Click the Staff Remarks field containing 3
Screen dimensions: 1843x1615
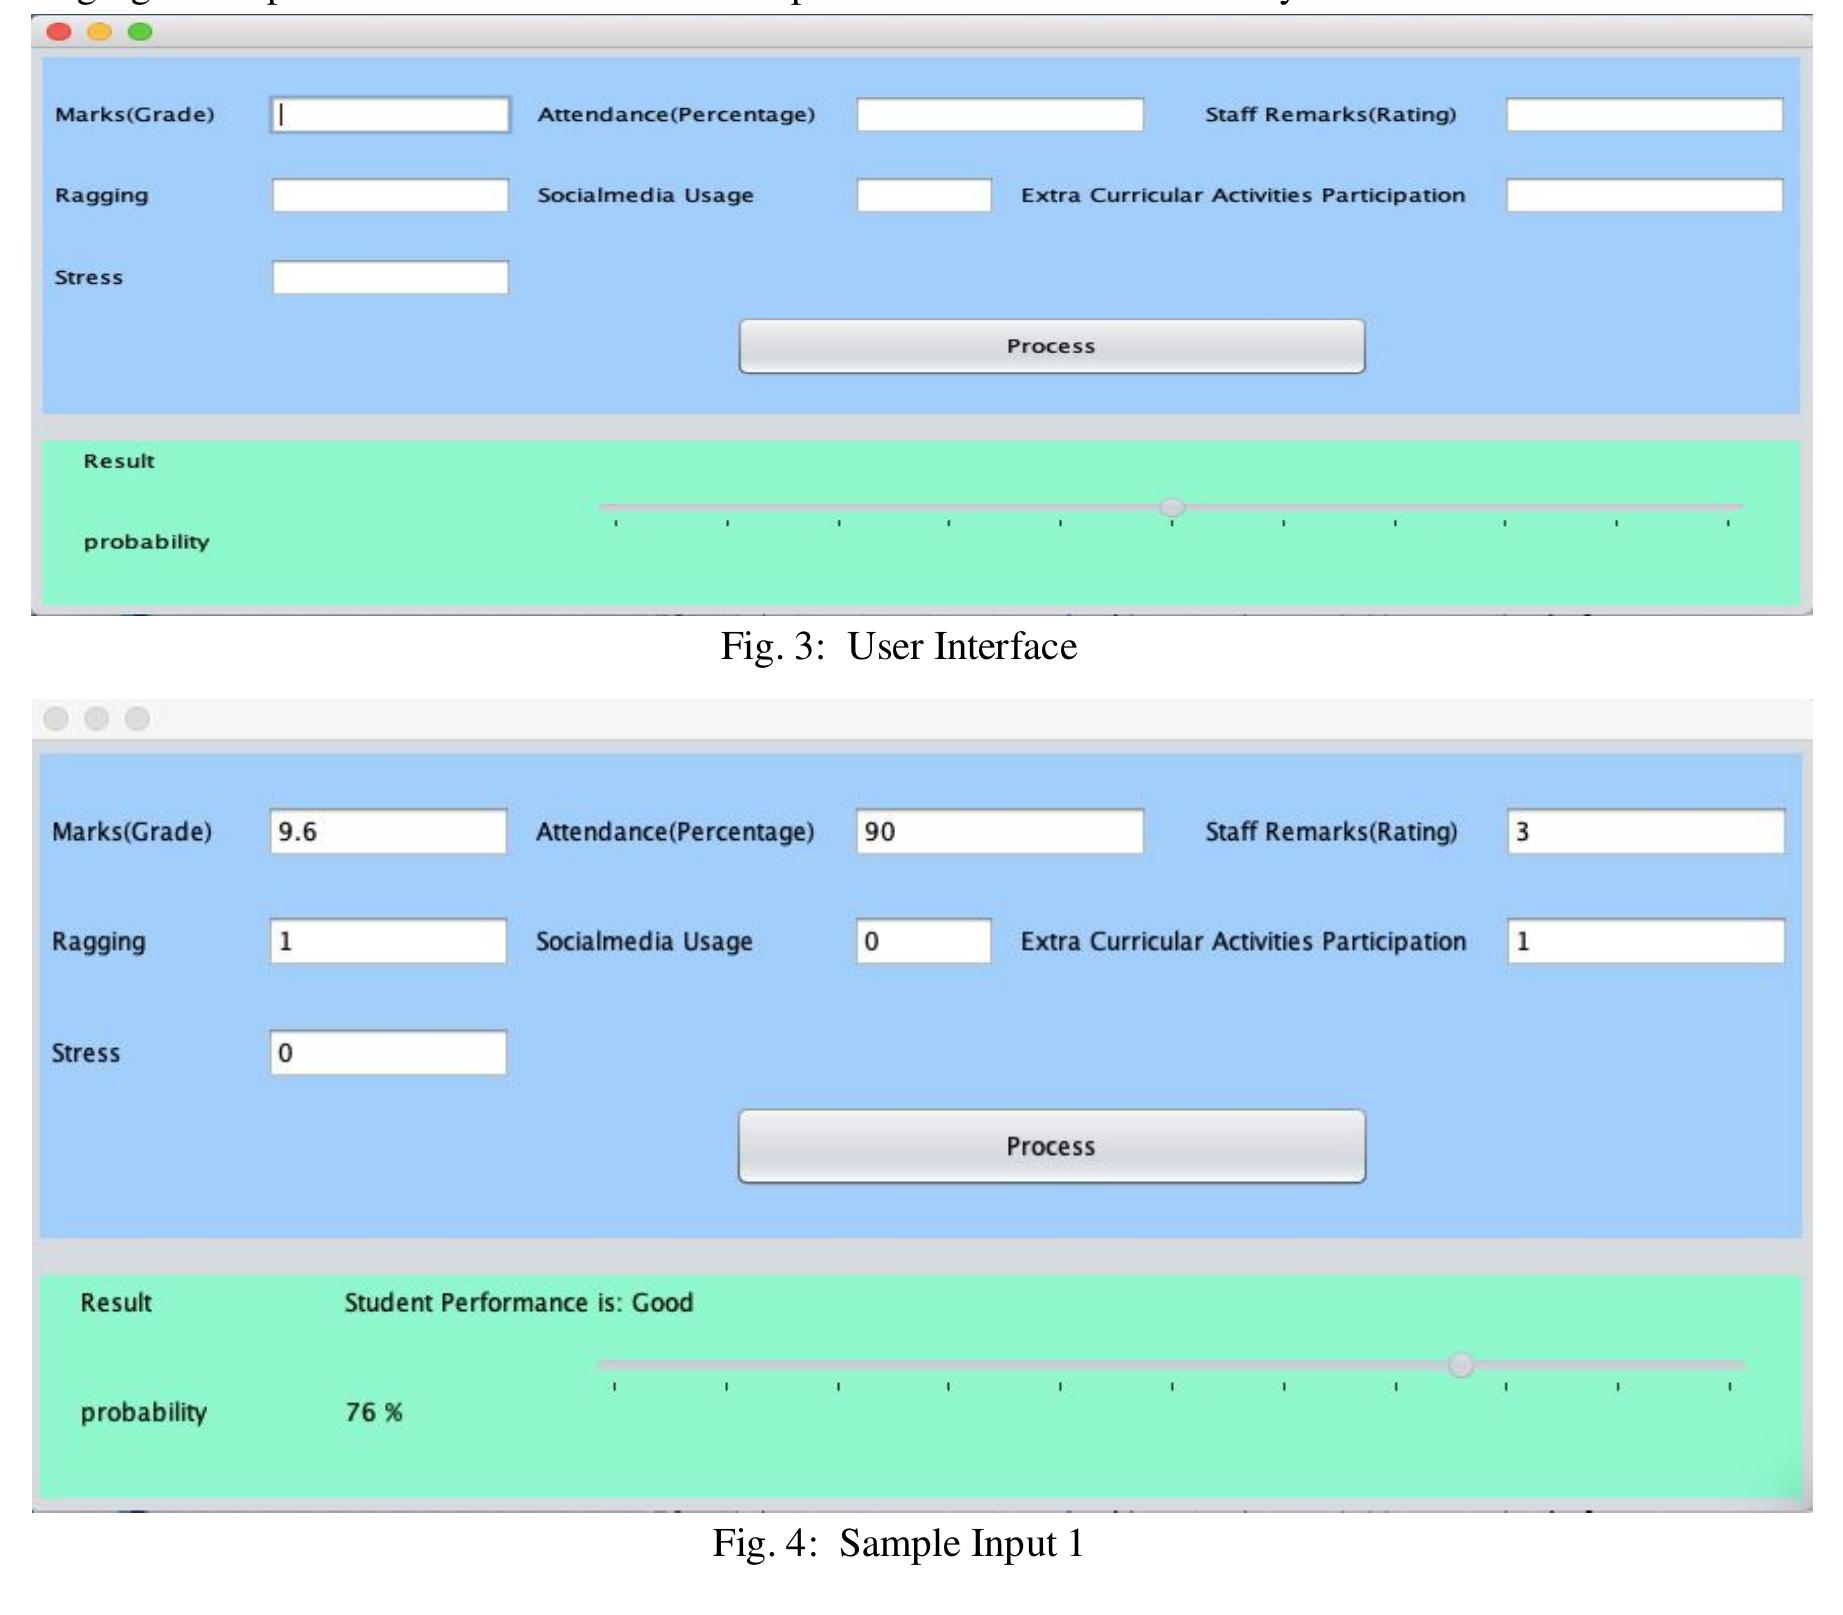pyautogui.click(x=1646, y=831)
